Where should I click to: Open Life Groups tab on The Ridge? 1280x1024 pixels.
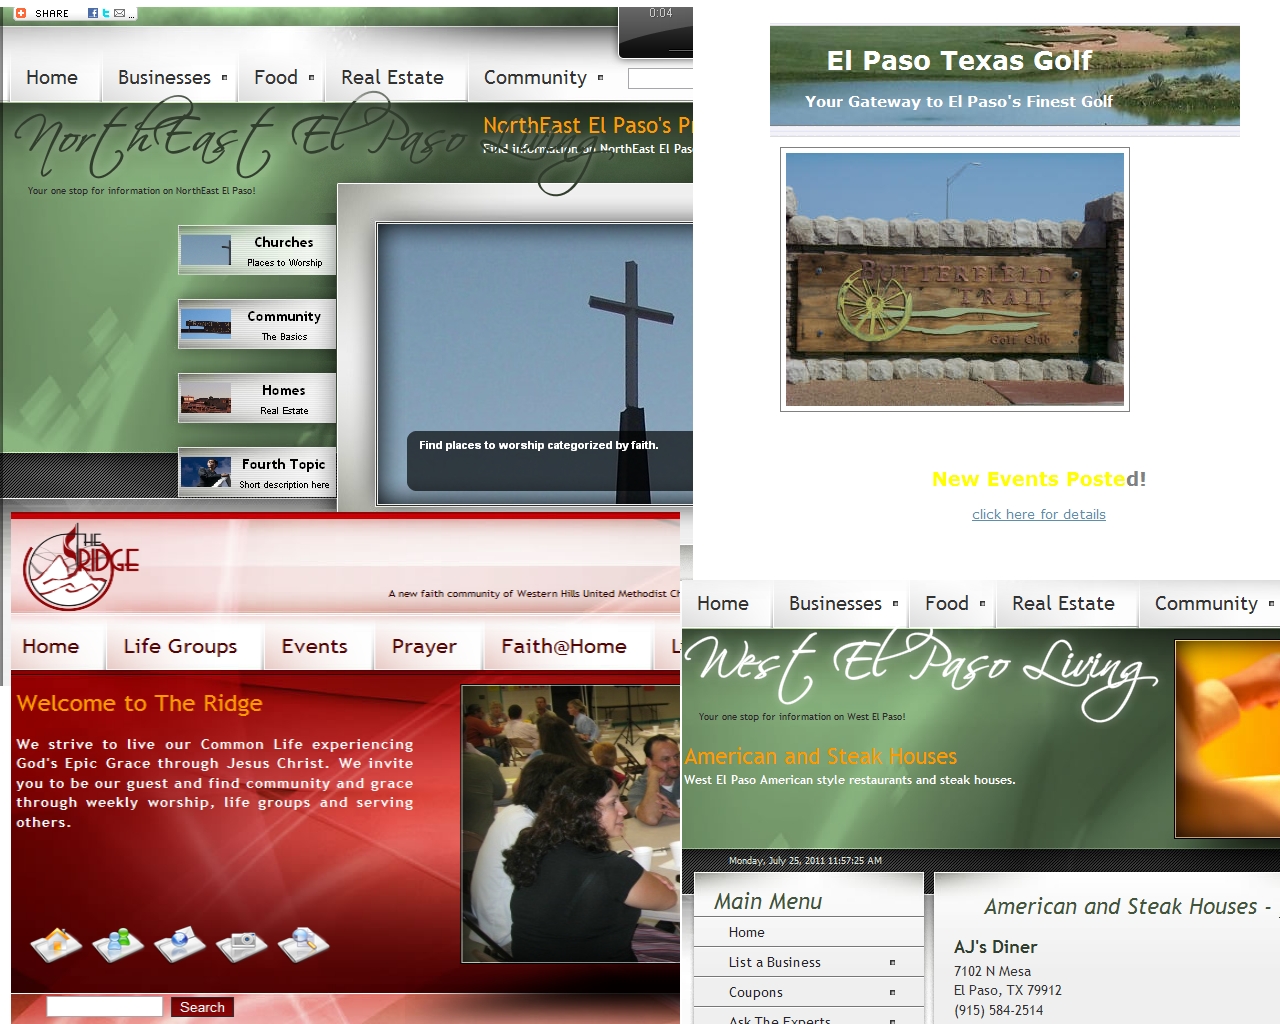pos(181,646)
